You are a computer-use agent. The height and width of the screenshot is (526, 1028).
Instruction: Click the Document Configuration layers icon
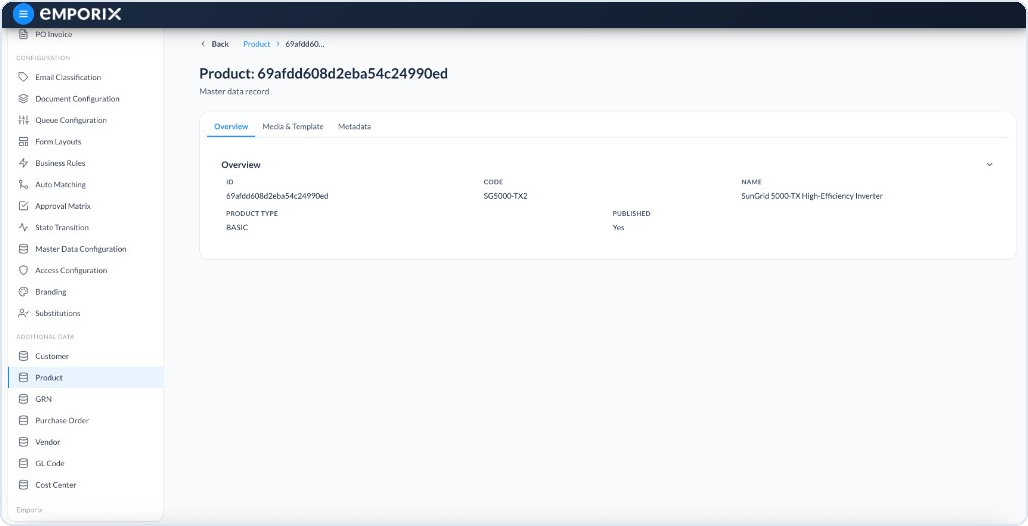click(x=24, y=99)
